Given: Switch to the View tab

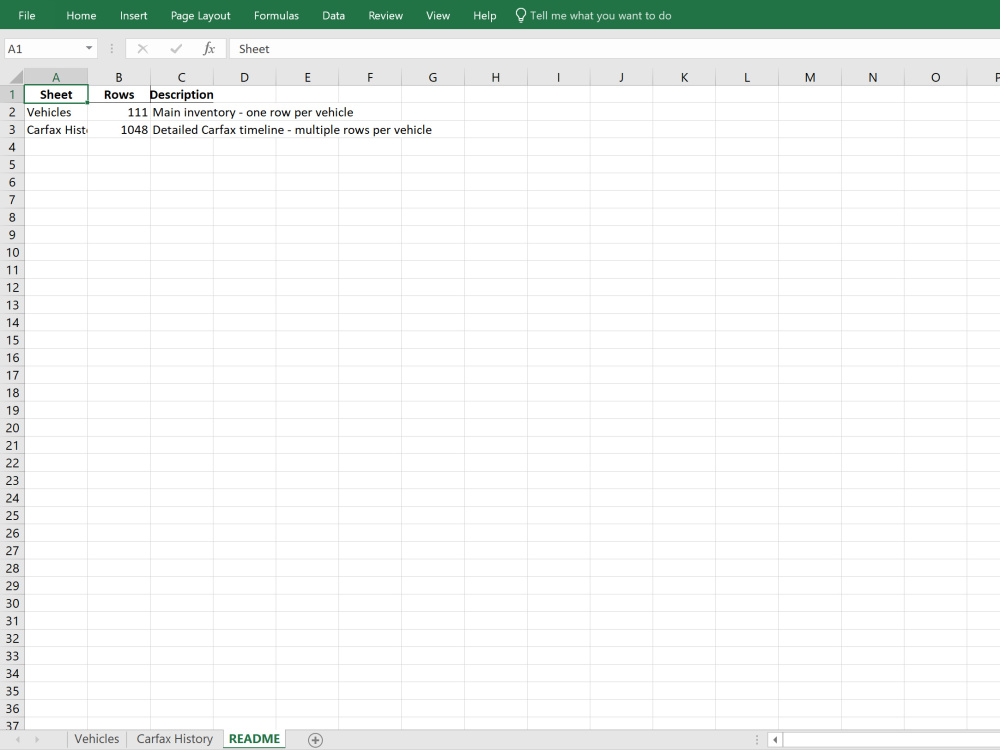Looking at the screenshot, I should click(x=438, y=15).
